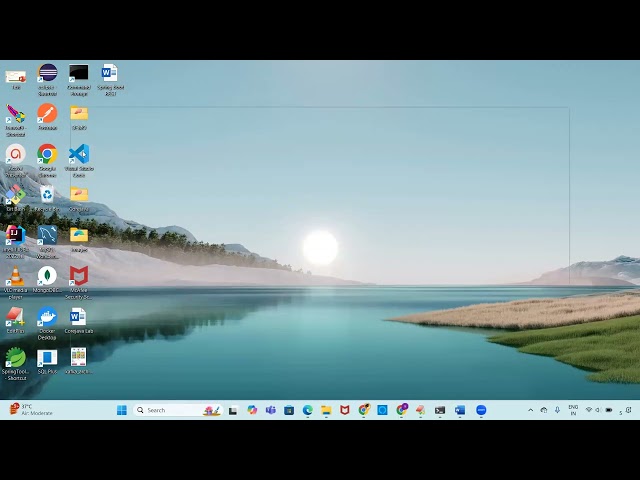The image size is (640, 480).
Task: Select the Docker Desktop shortcut
Action: (x=47, y=323)
